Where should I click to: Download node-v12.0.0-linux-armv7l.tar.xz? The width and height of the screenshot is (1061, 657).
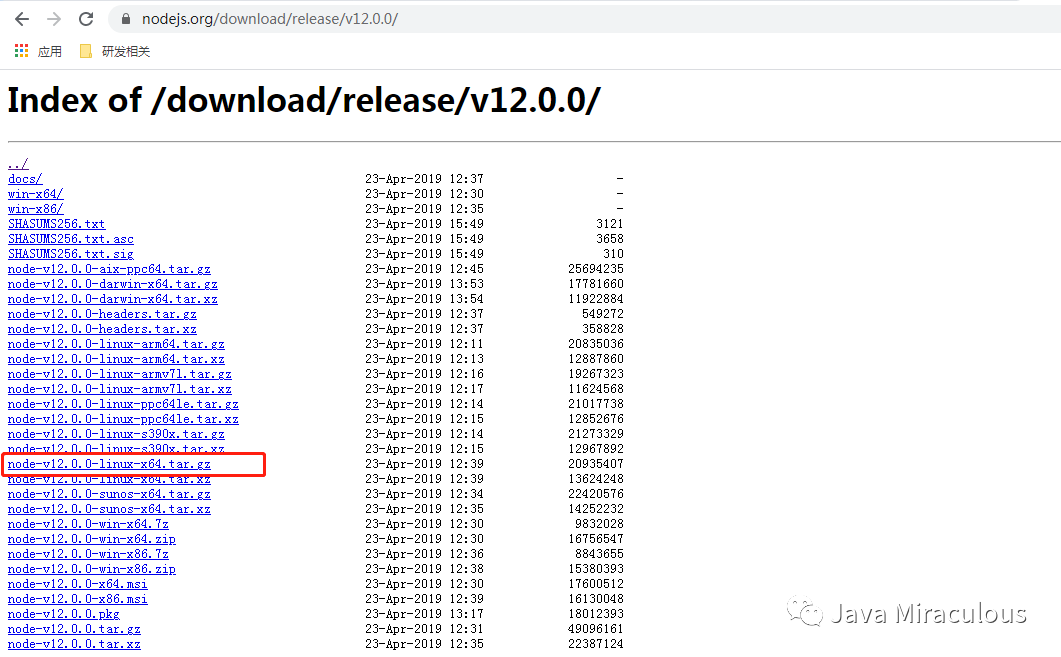120,388
